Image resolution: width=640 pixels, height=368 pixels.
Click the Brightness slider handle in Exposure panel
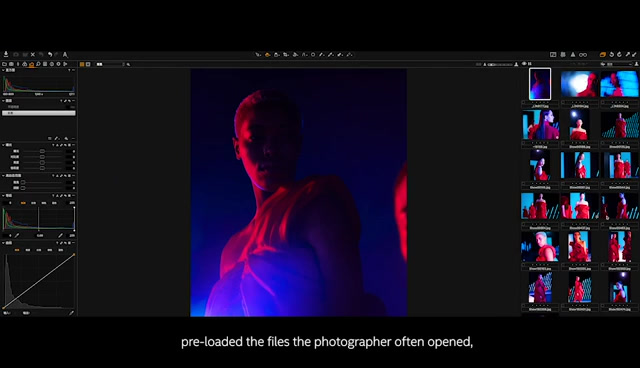pos(42,162)
